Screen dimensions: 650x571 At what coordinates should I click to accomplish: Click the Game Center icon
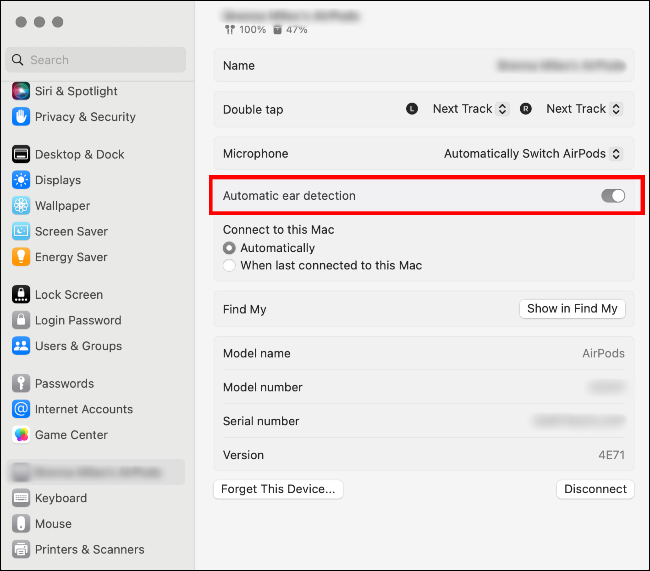point(21,435)
